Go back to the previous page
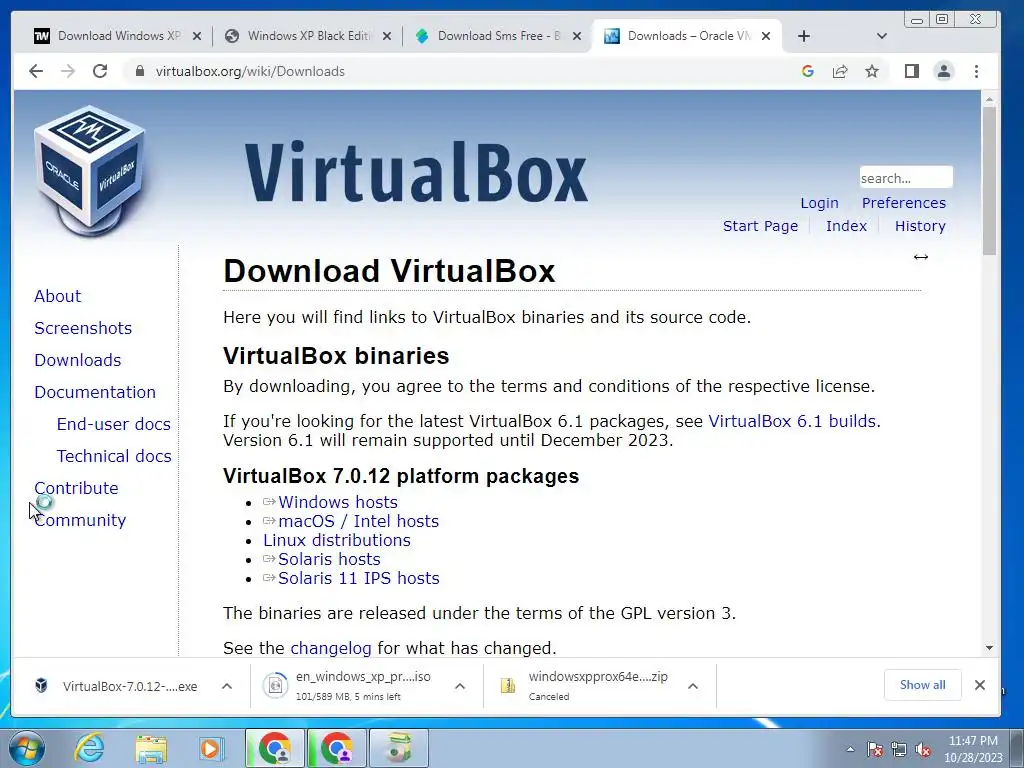 (36, 71)
